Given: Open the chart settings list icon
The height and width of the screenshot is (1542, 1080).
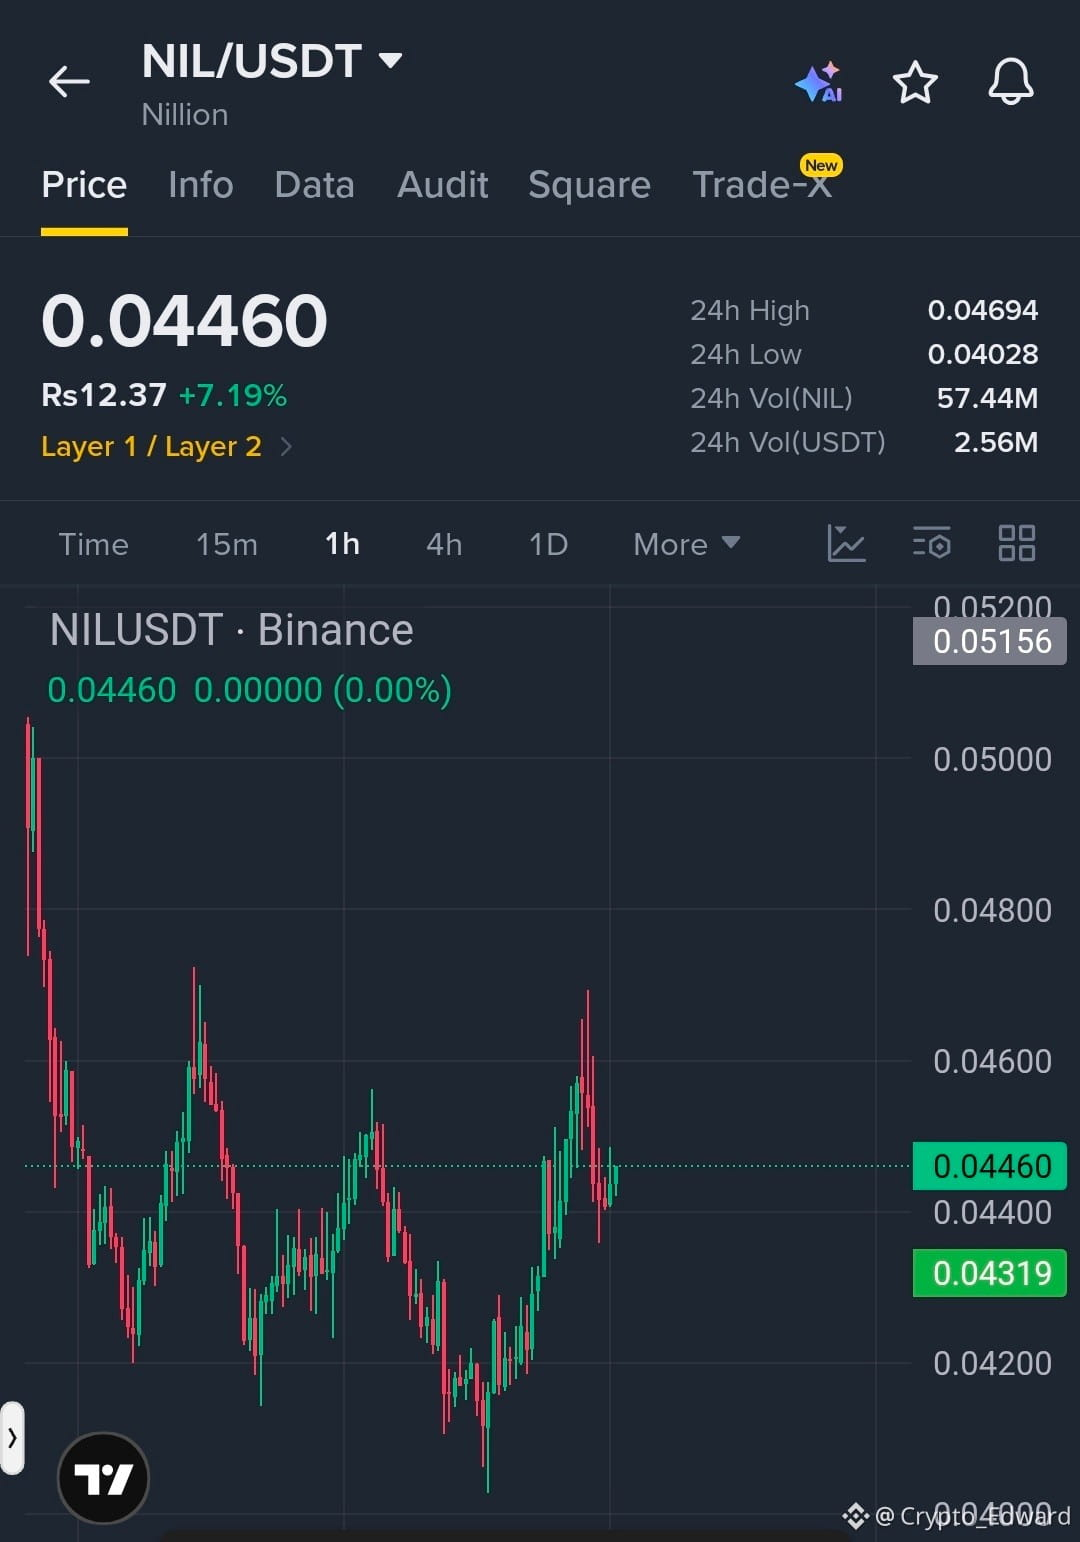Looking at the screenshot, I should [x=932, y=543].
